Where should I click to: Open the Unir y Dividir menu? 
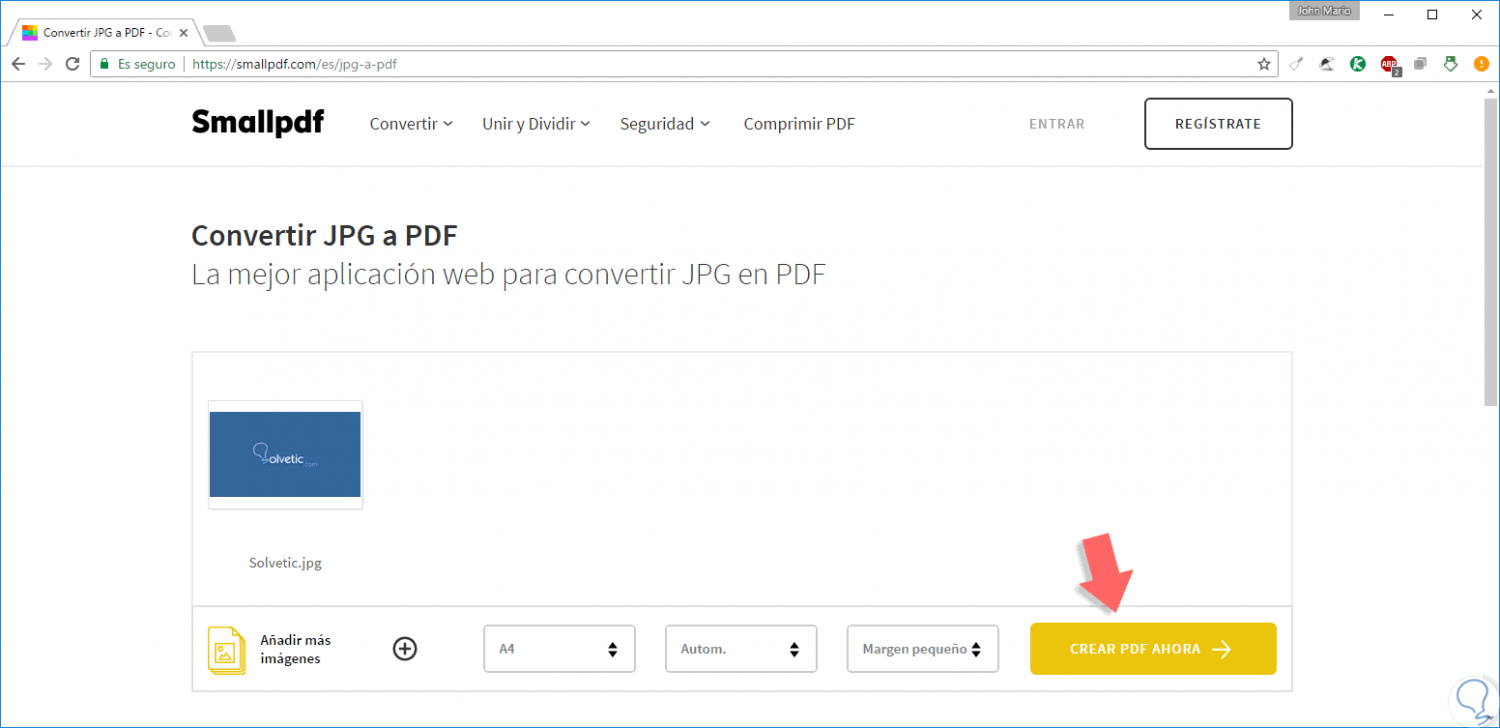pyautogui.click(x=536, y=124)
